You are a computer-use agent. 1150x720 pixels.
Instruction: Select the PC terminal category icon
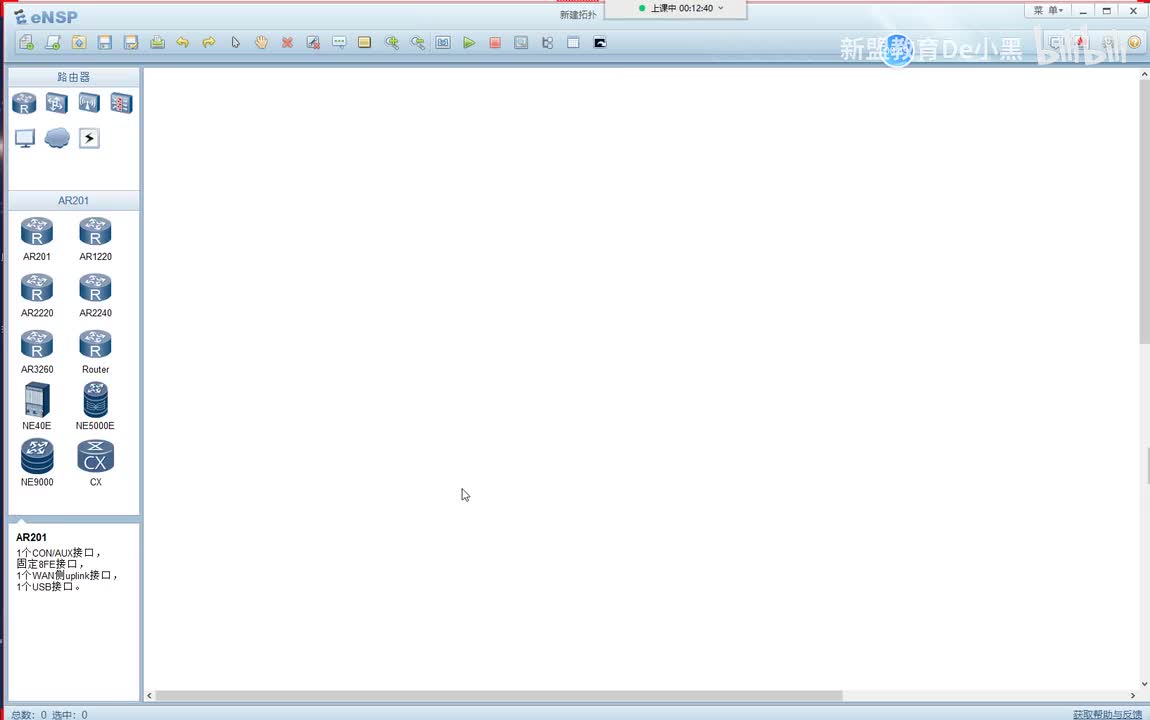[x=25, y=138]
